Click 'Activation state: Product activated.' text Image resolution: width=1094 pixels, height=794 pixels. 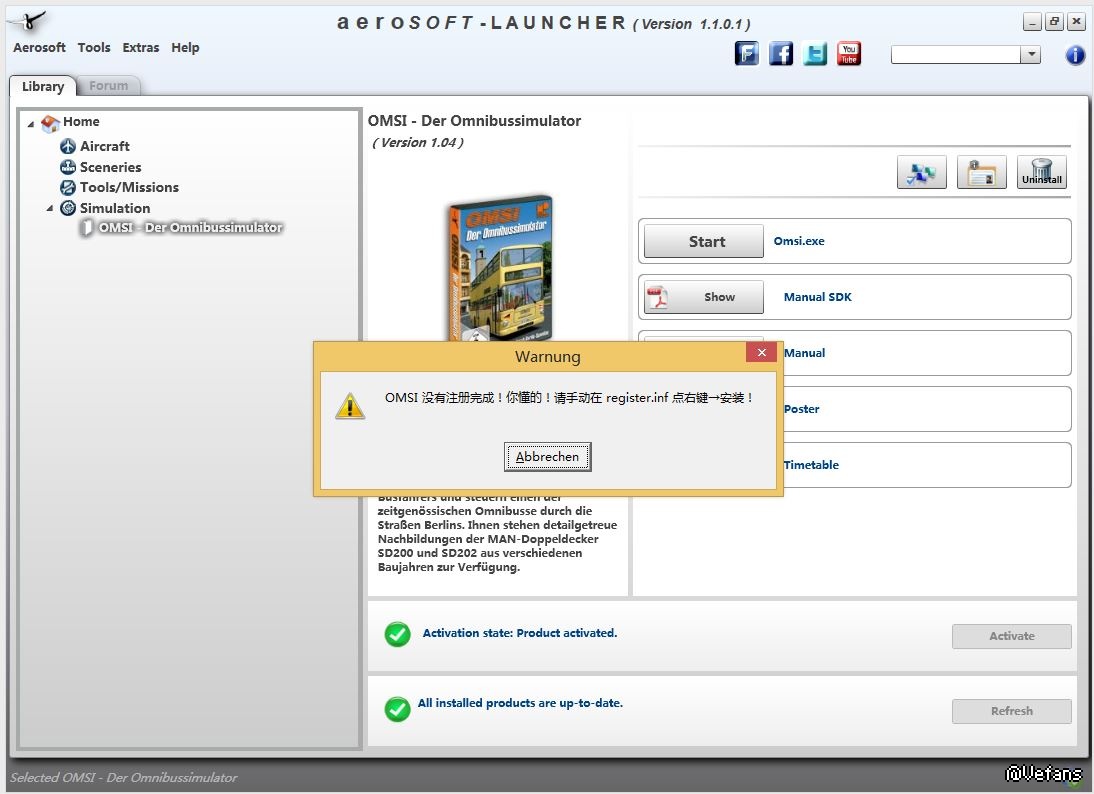click(x=520, y=633)
